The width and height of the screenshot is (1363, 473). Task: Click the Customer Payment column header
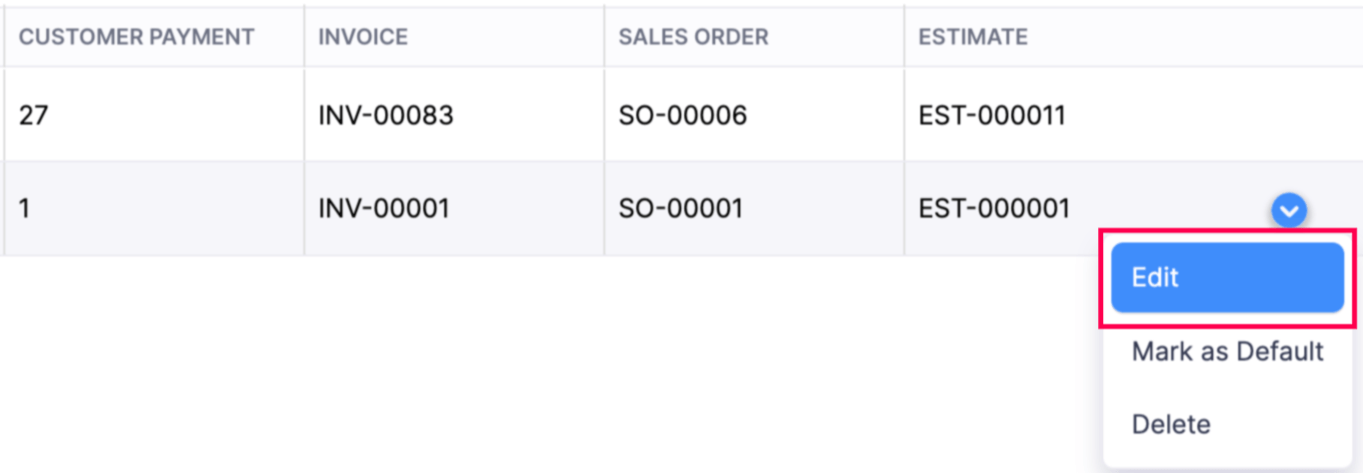pos(136,37)
